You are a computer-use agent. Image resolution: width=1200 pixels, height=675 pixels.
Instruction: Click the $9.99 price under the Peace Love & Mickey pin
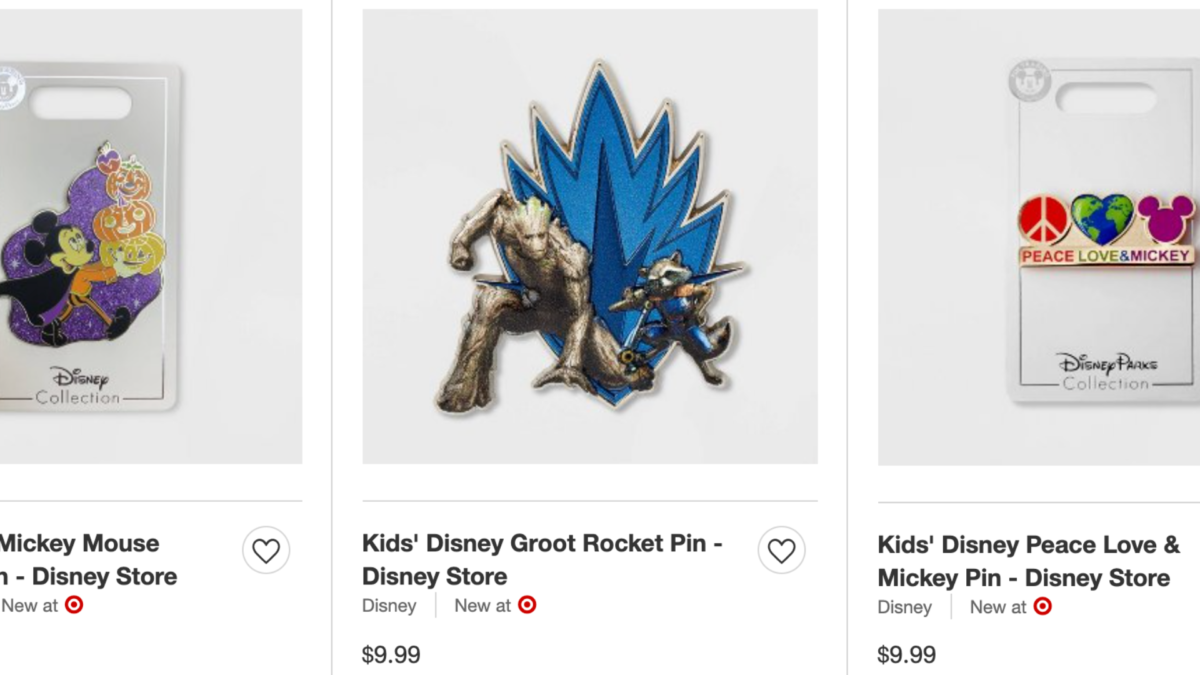905,655
